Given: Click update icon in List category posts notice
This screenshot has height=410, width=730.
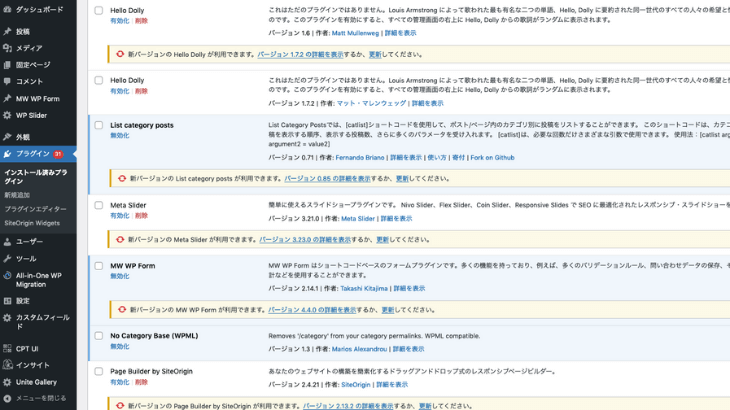Looking at the screenshot, I should [122, 178].
